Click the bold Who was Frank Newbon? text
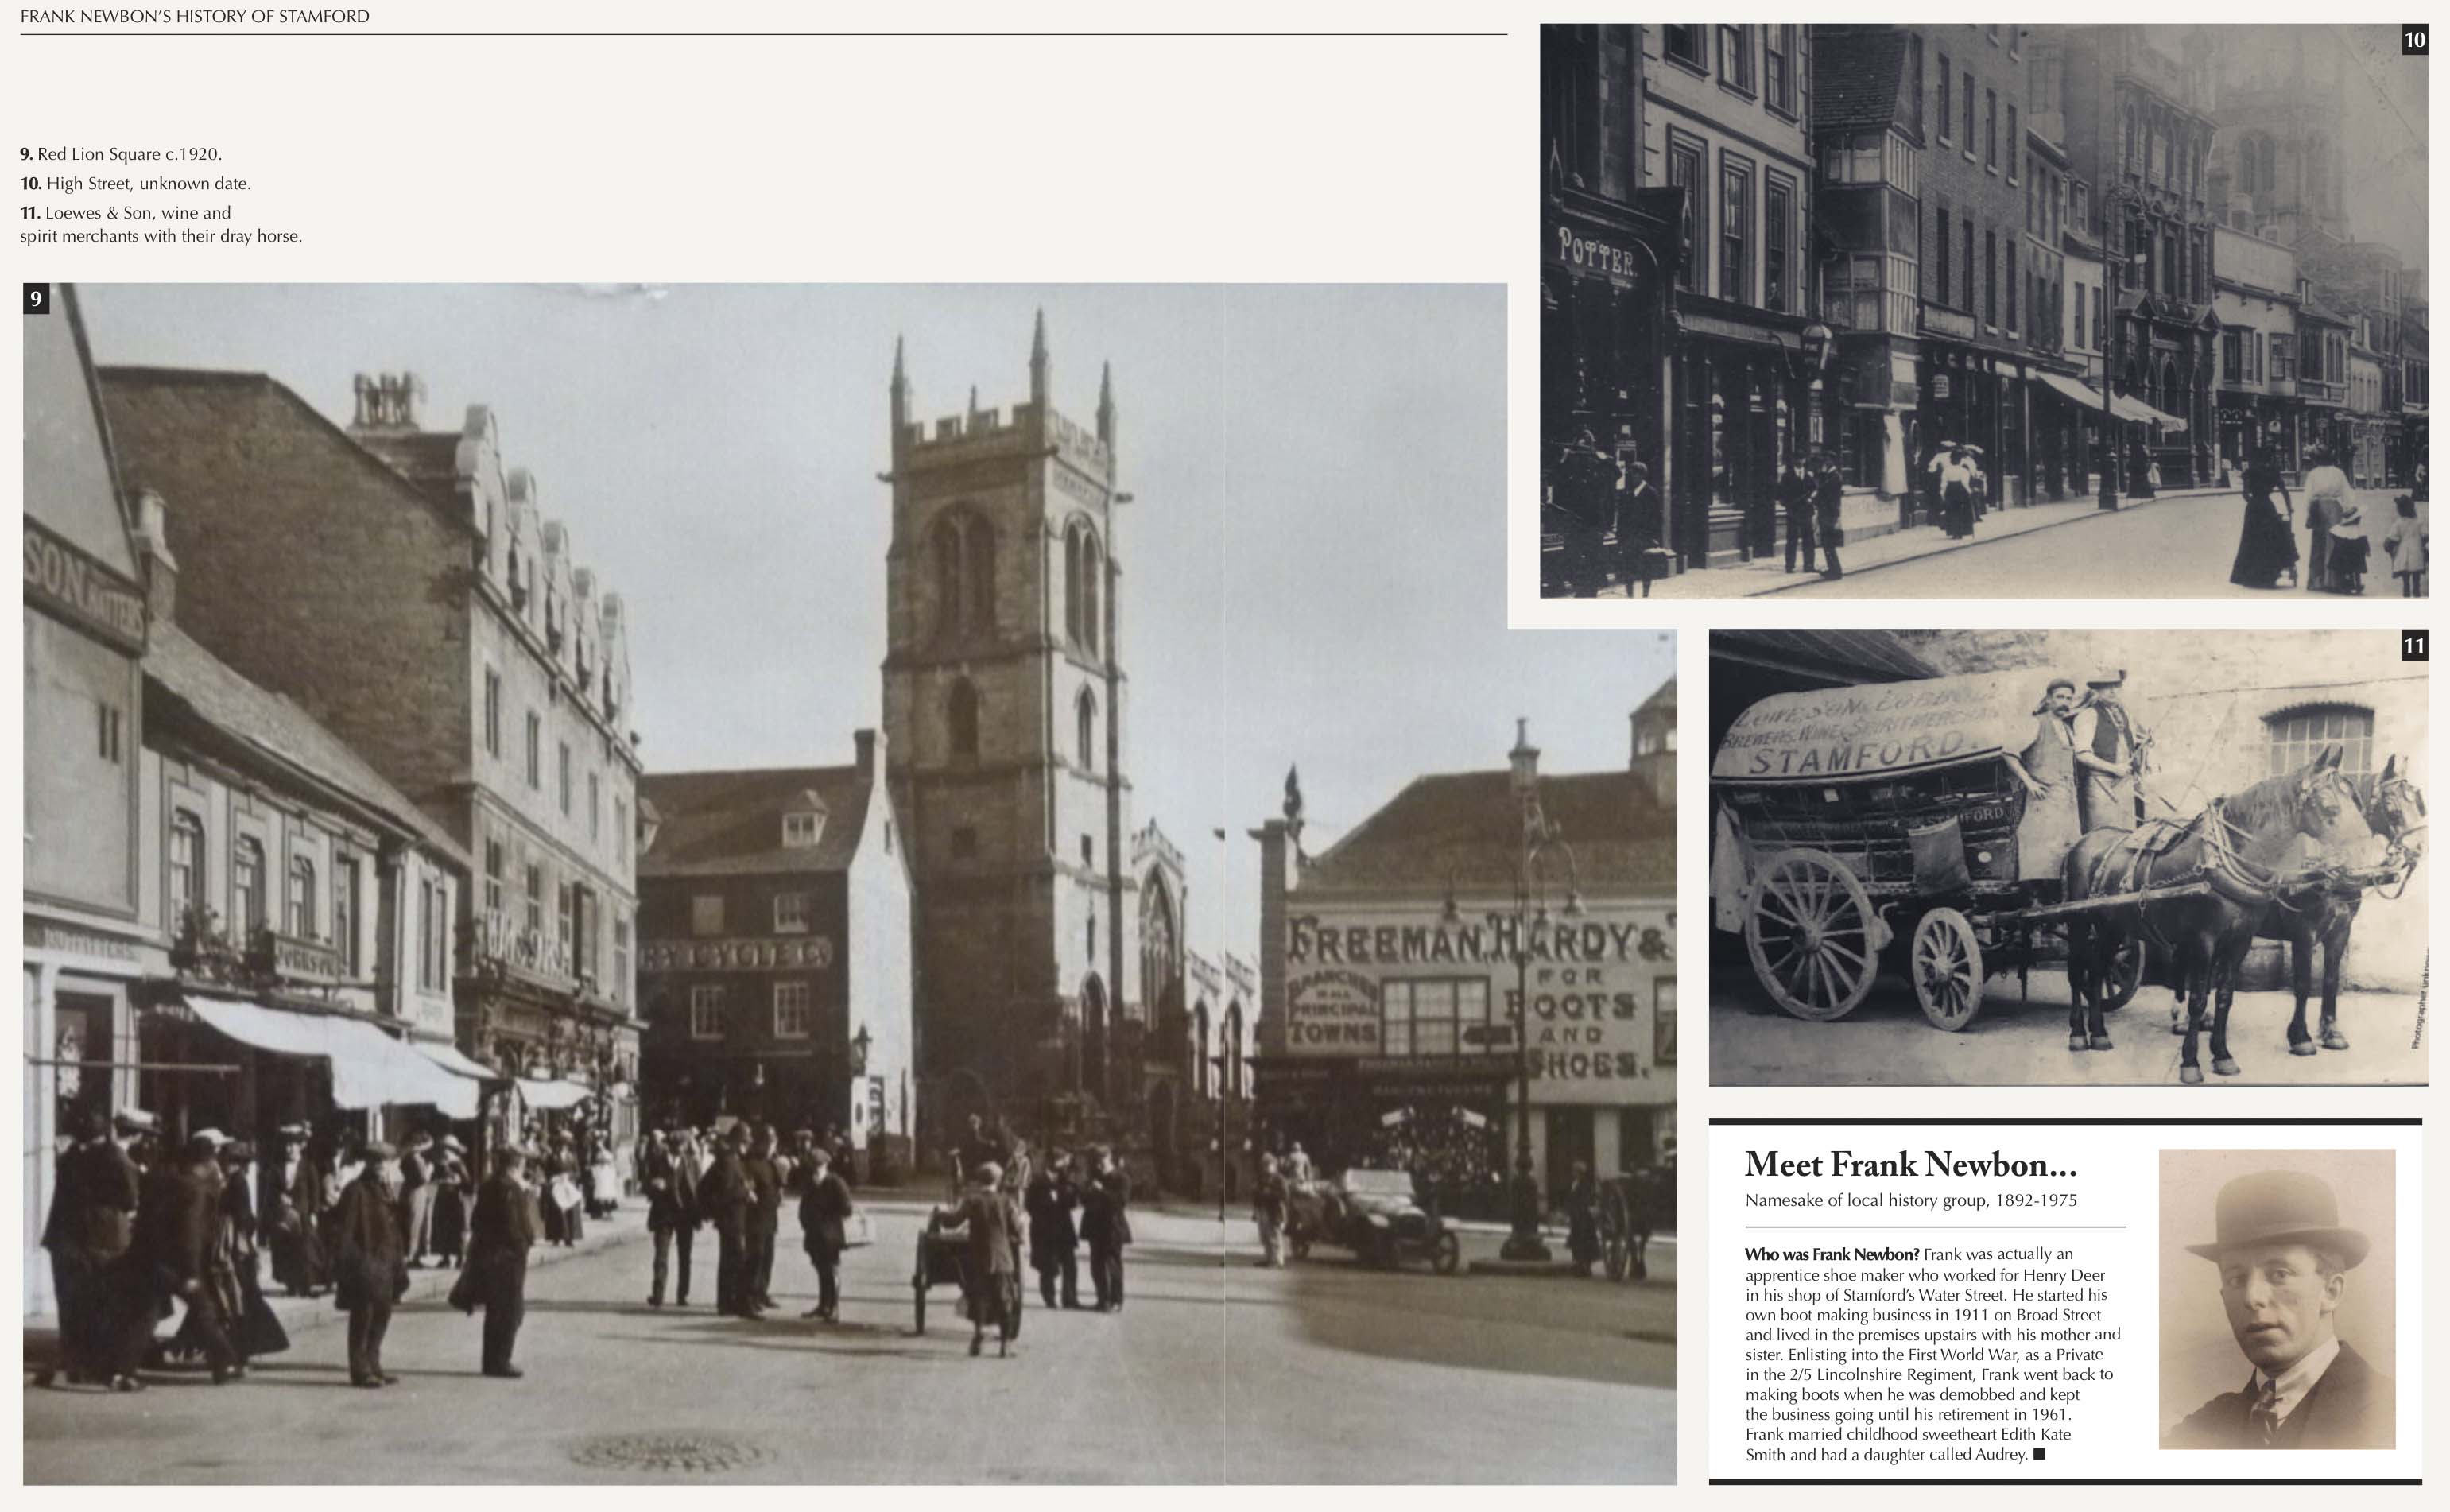The width and height of the screenshot is (2450, 1512). (1831, 1254)
